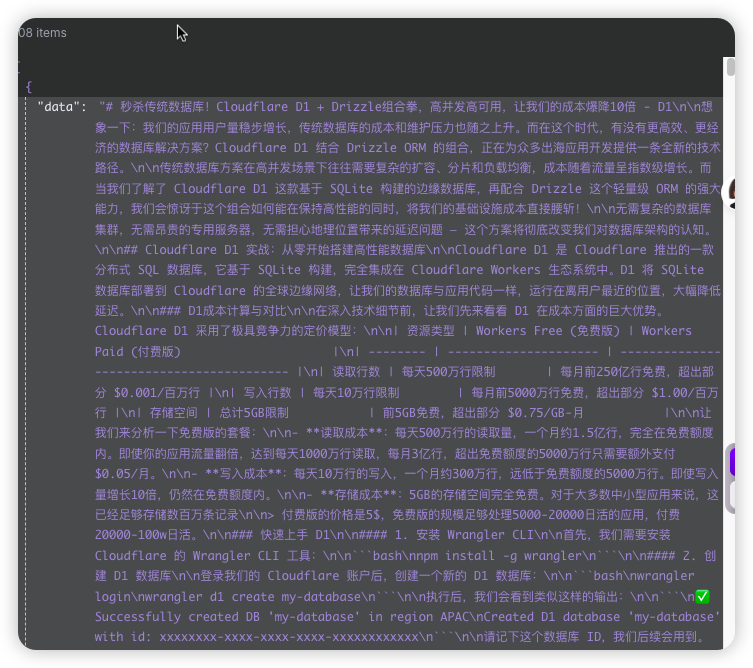753x668 pixels.
Task: Click the heading text "D1成本计算与对比"
Action: [x=236, y=311]
